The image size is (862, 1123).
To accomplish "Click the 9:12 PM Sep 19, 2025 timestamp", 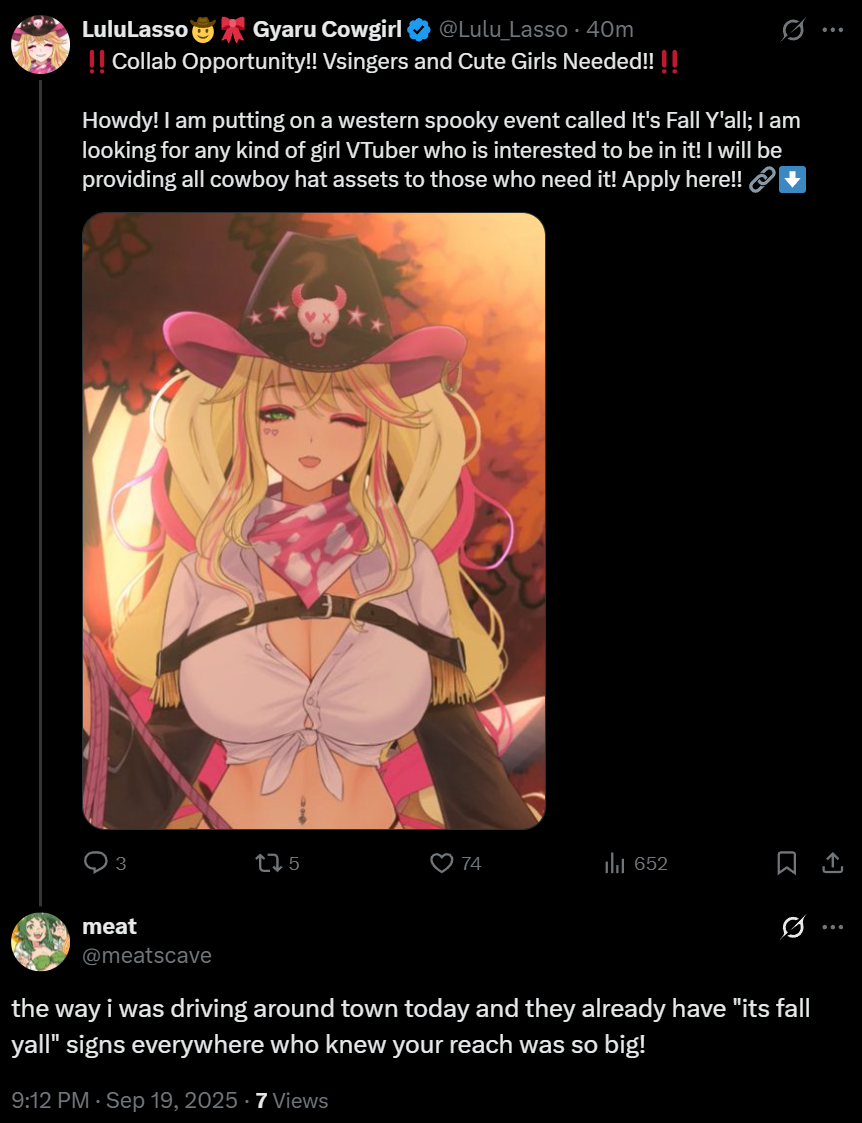I will pyautogui.click(x=125, y=1100).
